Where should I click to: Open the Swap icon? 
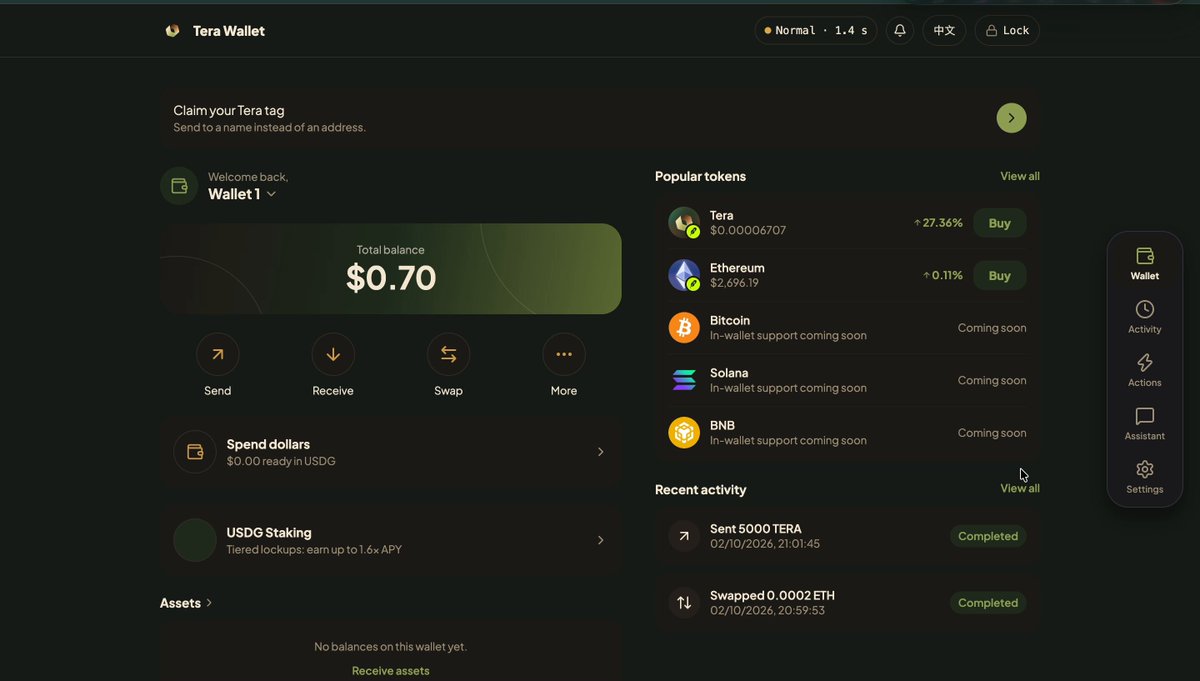coord(448,354)
